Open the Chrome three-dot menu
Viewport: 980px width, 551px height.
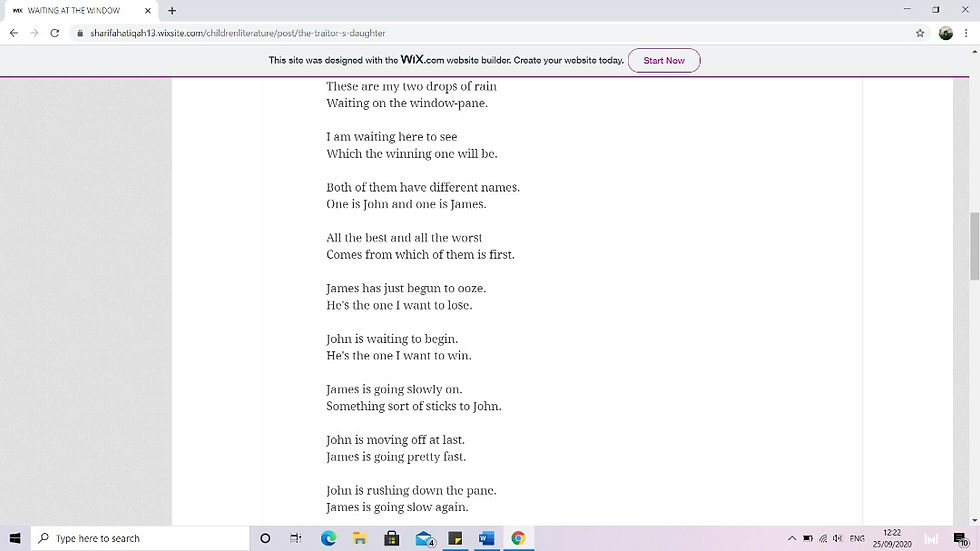tap(966, 33)
